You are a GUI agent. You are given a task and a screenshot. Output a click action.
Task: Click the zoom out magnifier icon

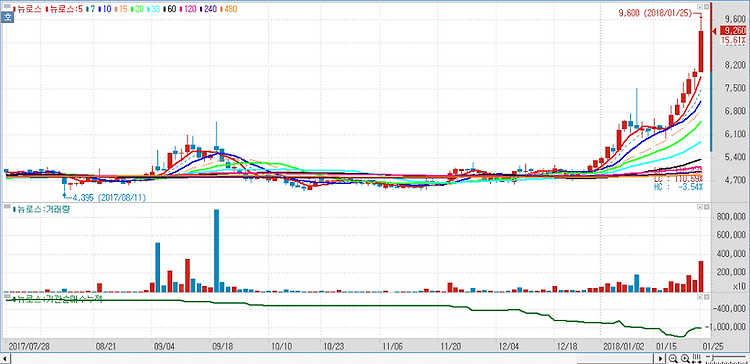click(673, 359)
